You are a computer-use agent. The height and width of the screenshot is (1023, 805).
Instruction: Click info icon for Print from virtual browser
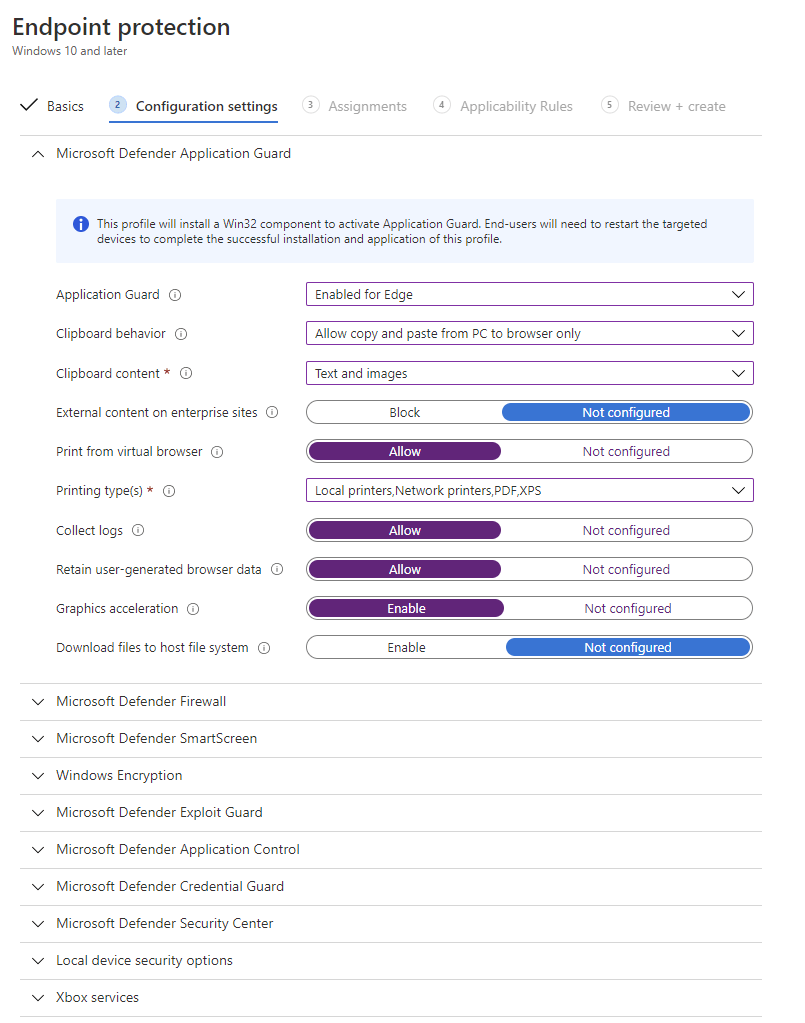pyautogui.click(x=217, y=452)
